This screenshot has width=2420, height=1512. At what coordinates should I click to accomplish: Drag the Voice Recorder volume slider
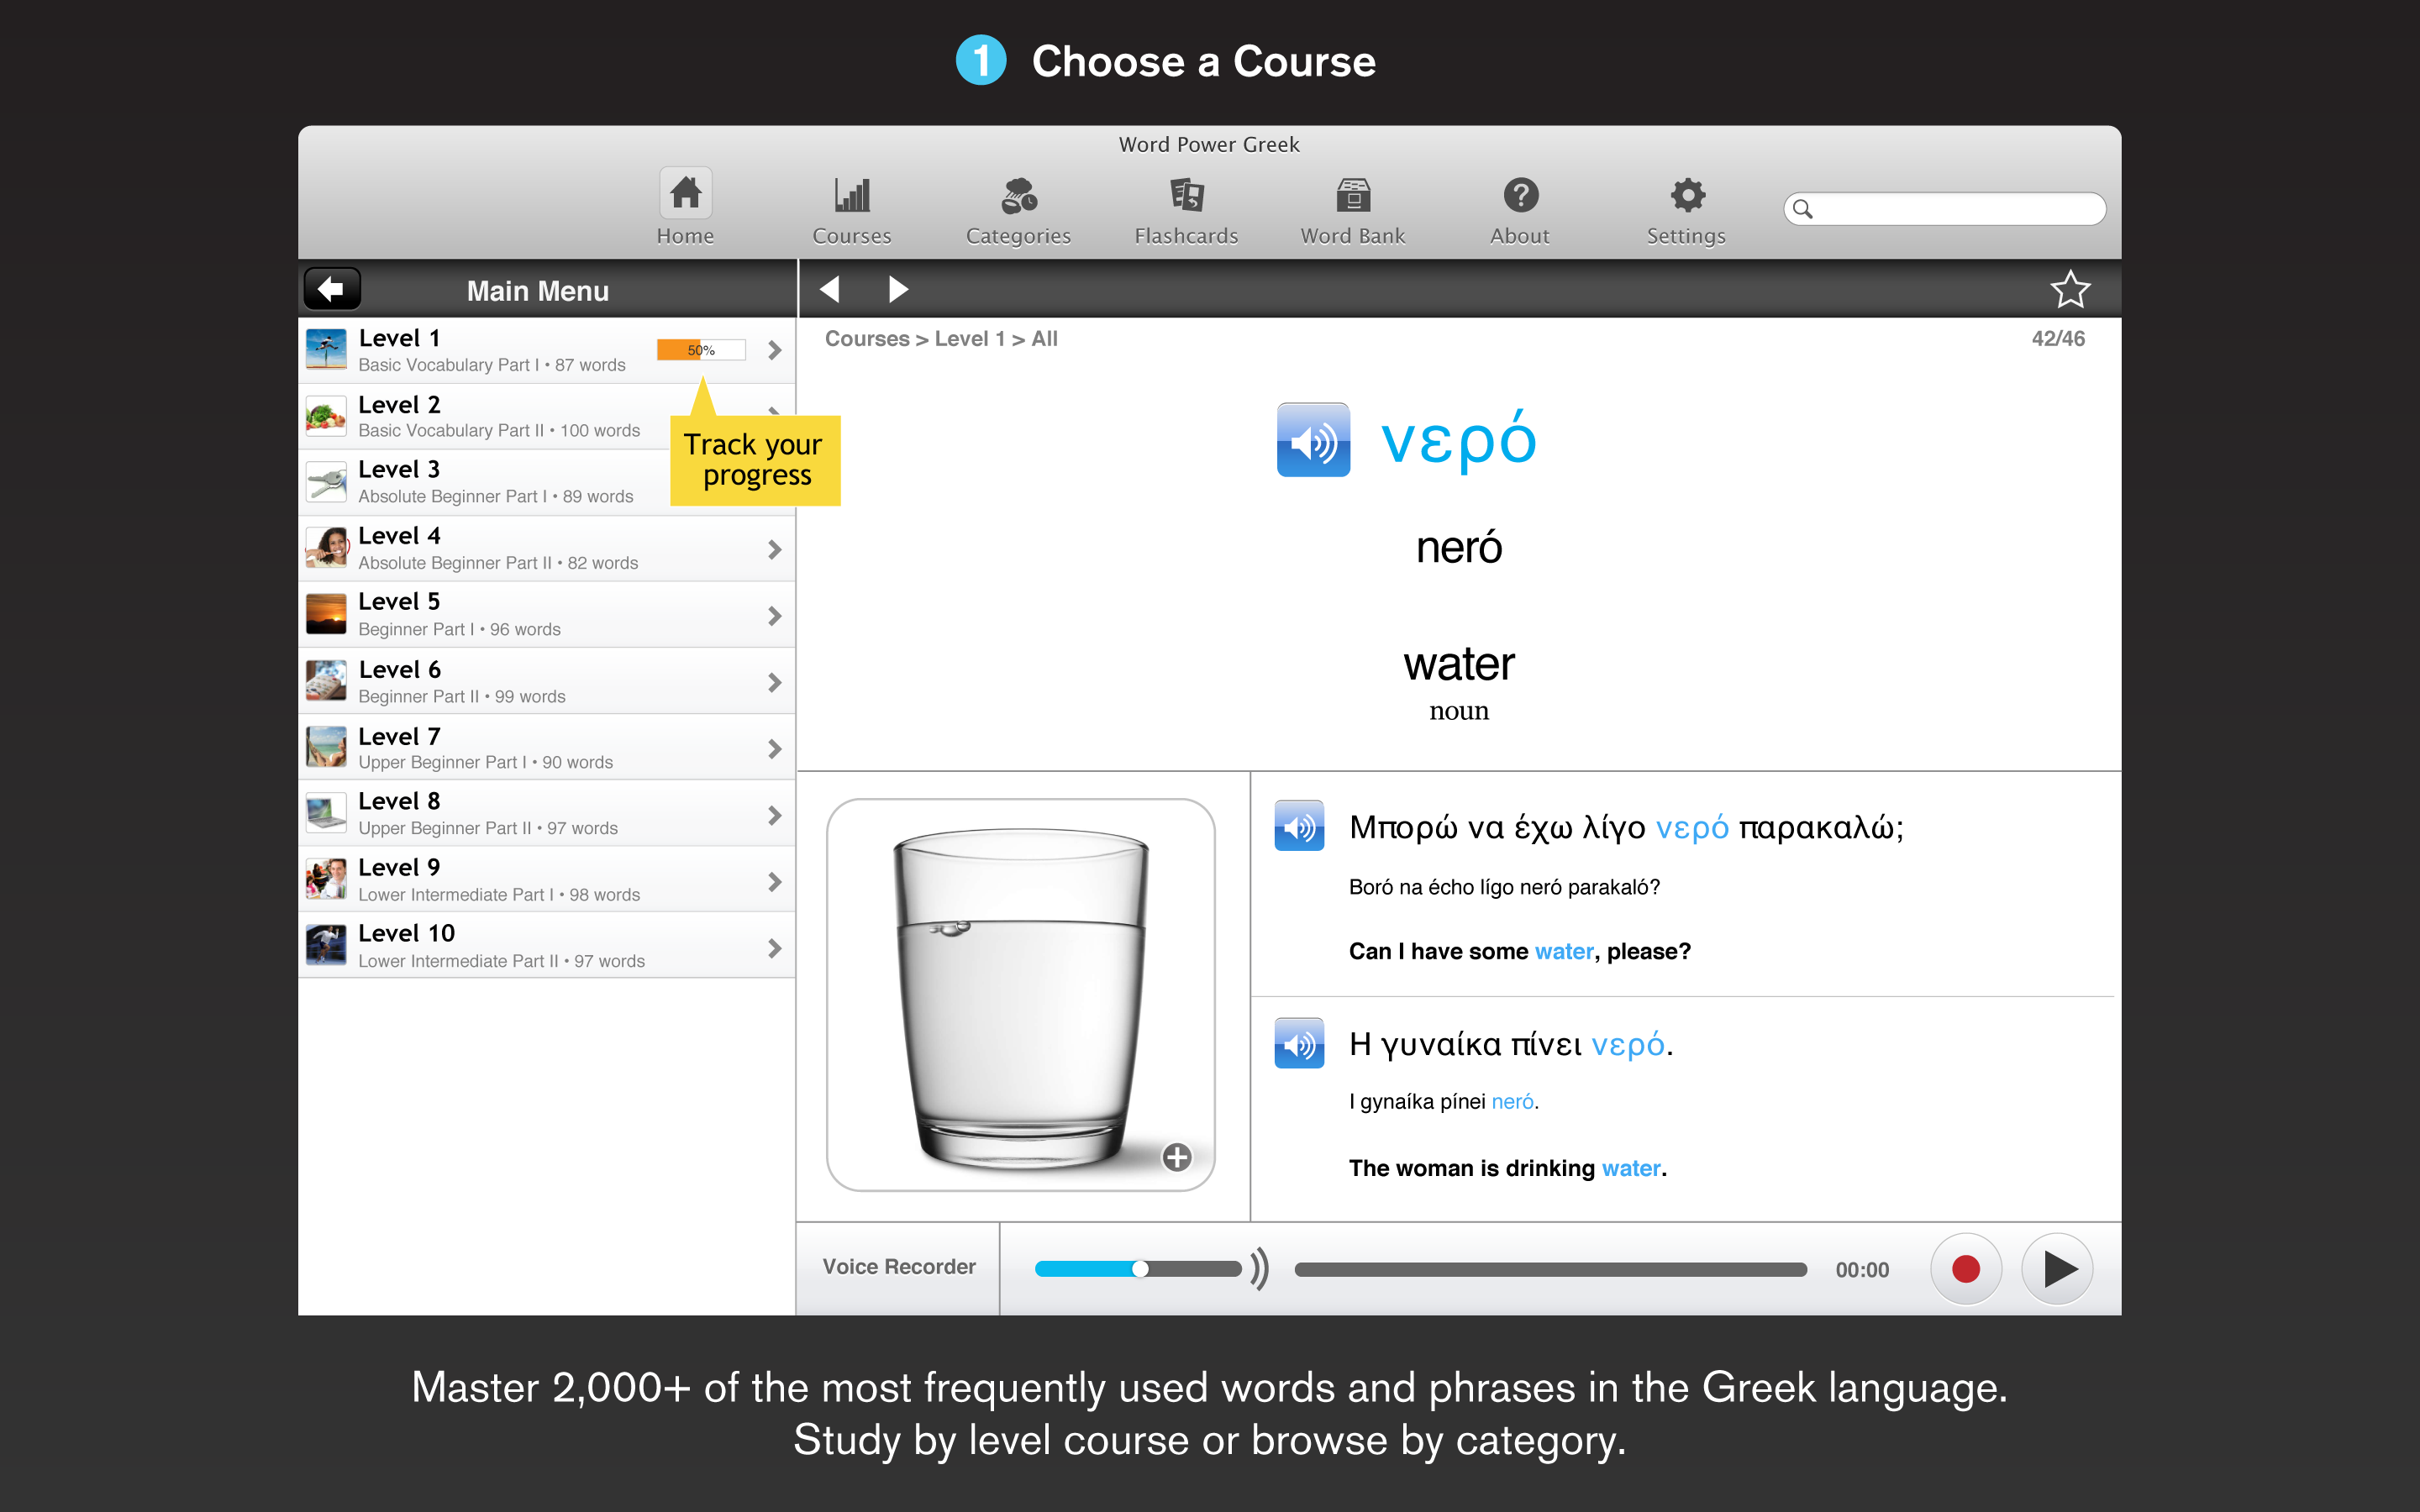[x=1141, y=1267]
